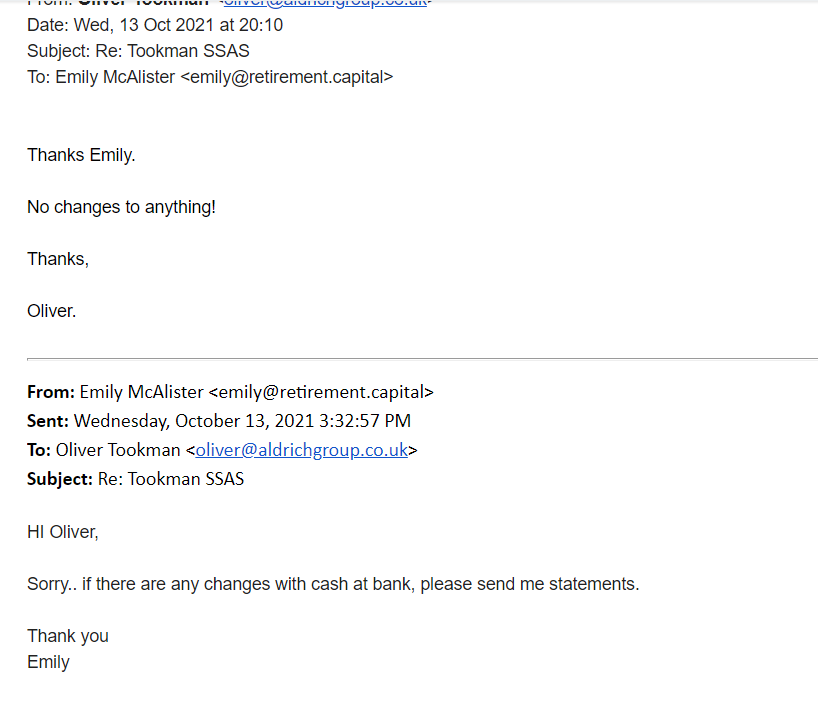Click the bold 'To:' label
Image resolution: width=818 pixels, height=701 pixels.
39,450
